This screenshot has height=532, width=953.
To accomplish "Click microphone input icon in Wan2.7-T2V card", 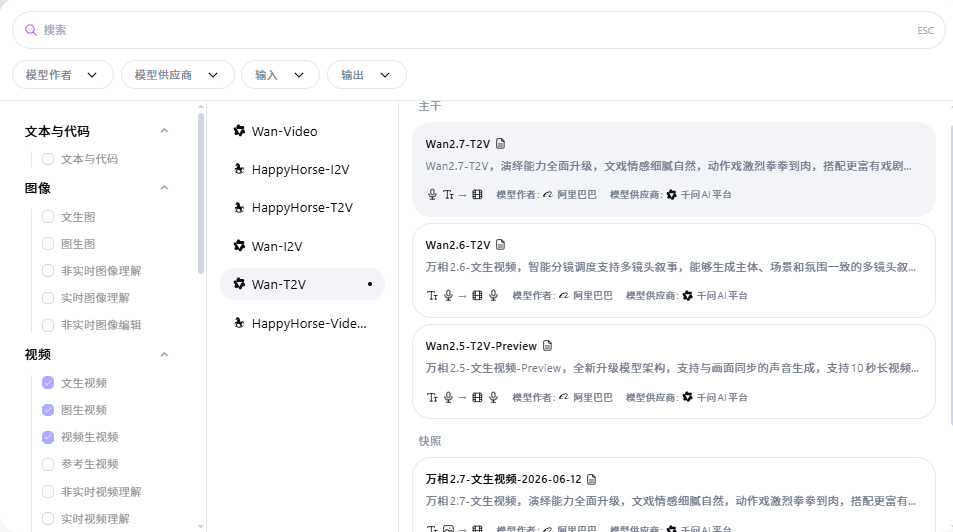I will (432, 195).
